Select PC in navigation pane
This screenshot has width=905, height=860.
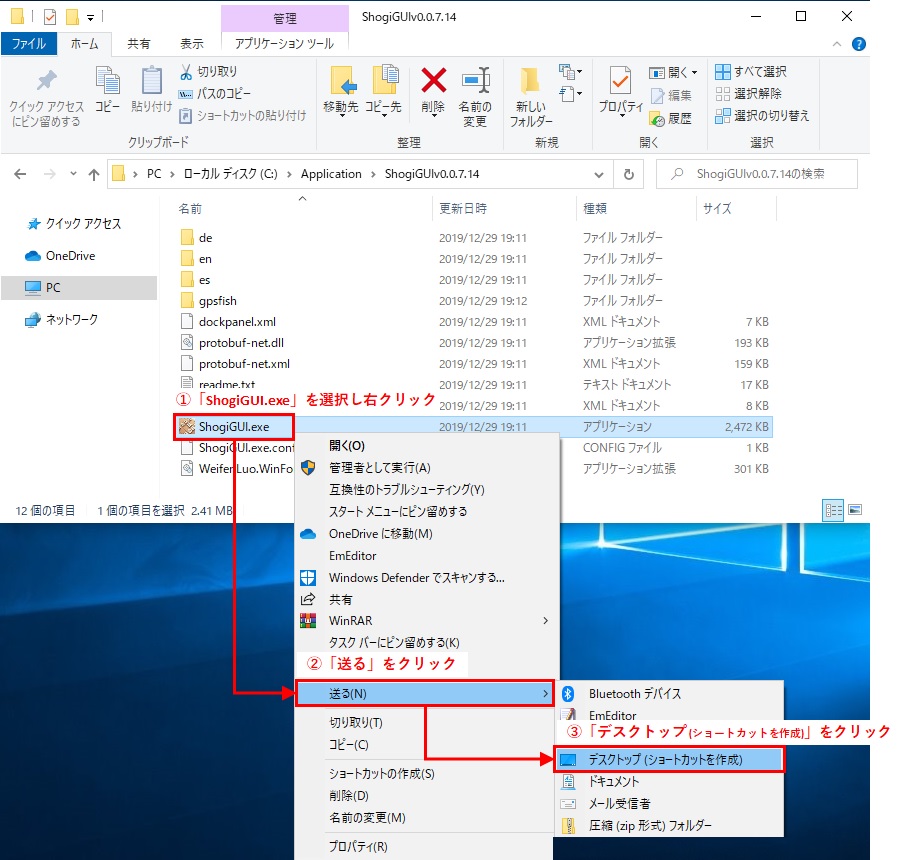pyautogui.click(x=79, y=287)
